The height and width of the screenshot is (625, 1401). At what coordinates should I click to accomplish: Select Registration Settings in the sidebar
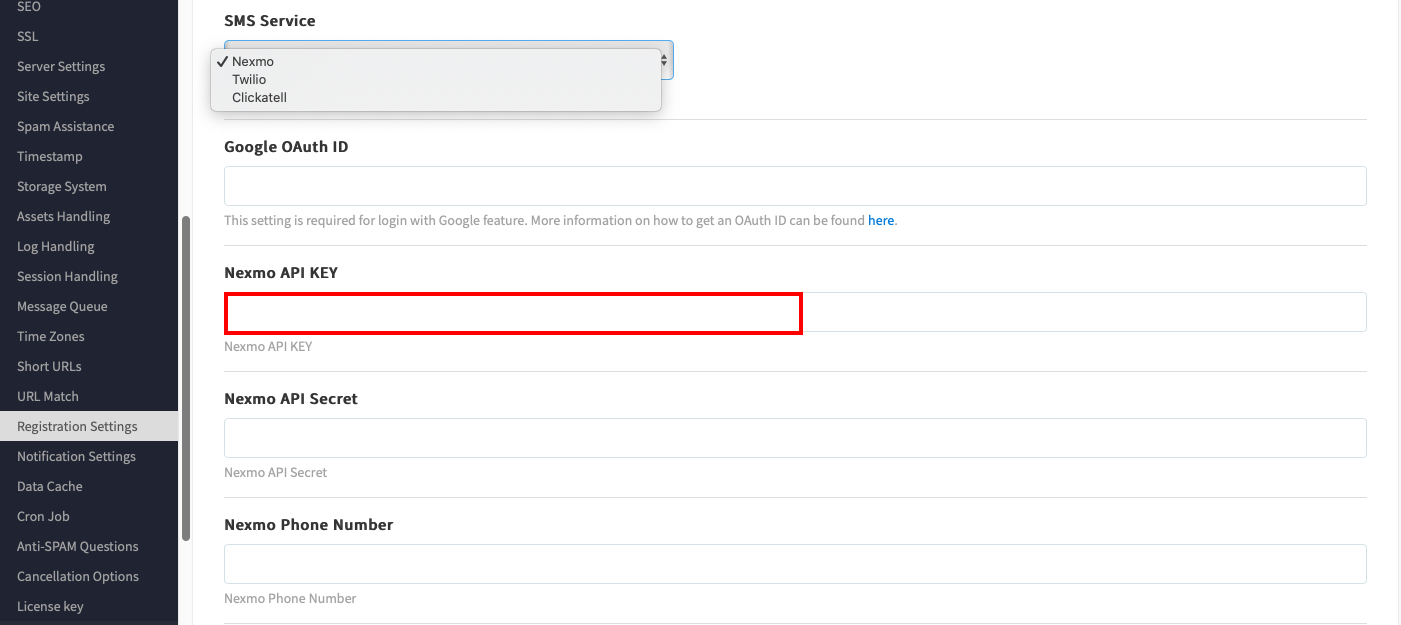pos(89,426)
